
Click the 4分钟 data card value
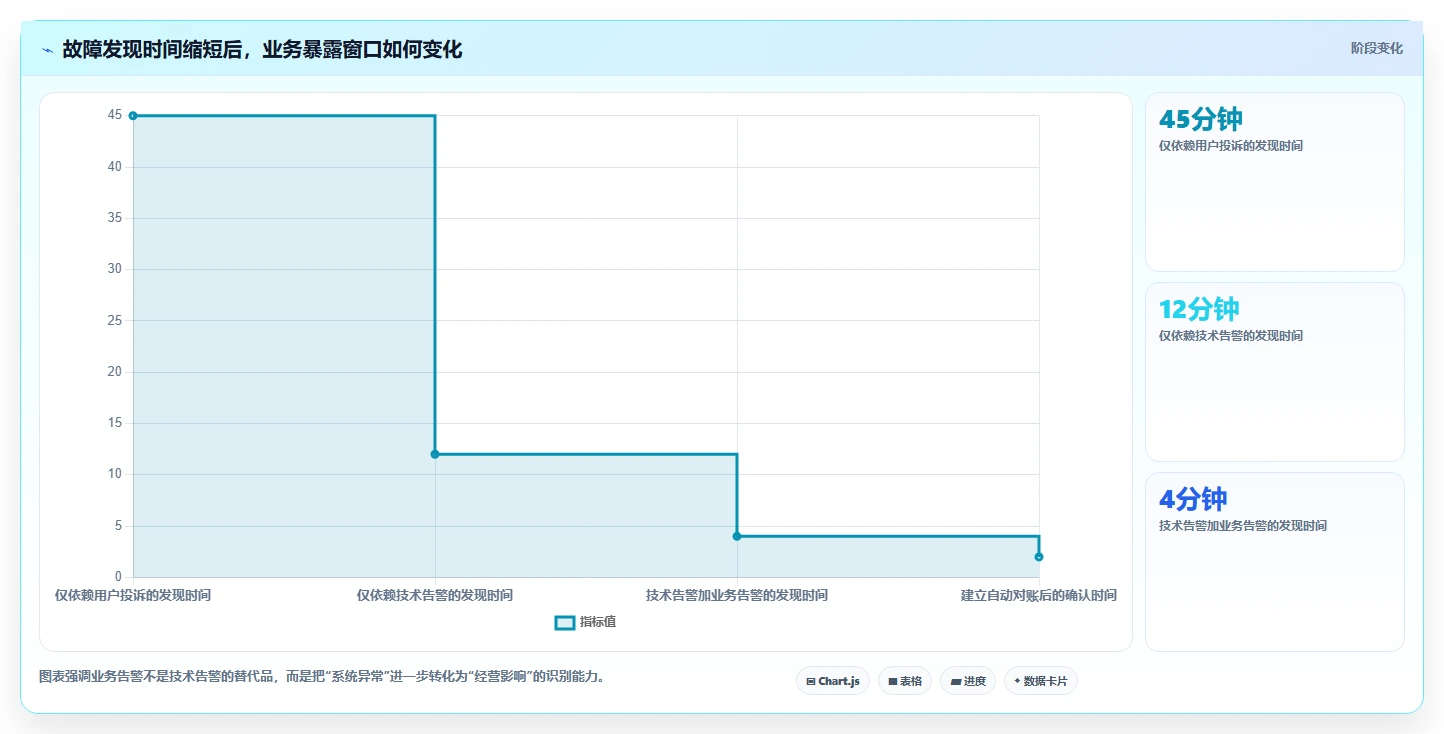coord(1193,499)
